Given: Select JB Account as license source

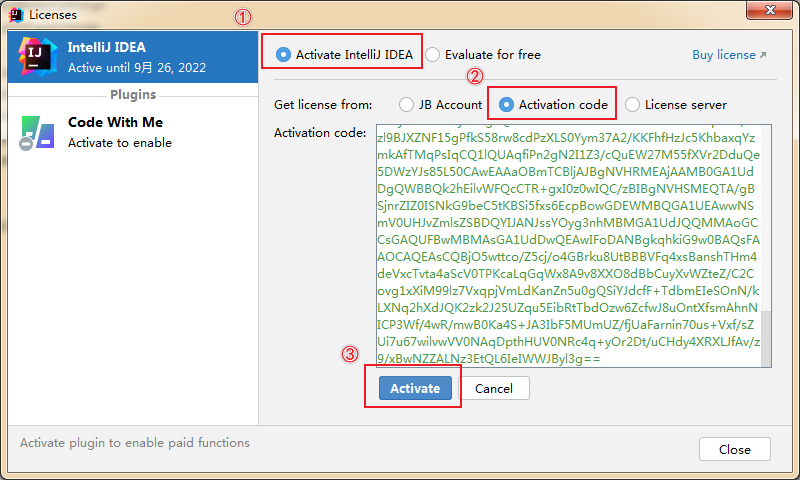Looking at the screenshot, I should [x=406, y=105].
